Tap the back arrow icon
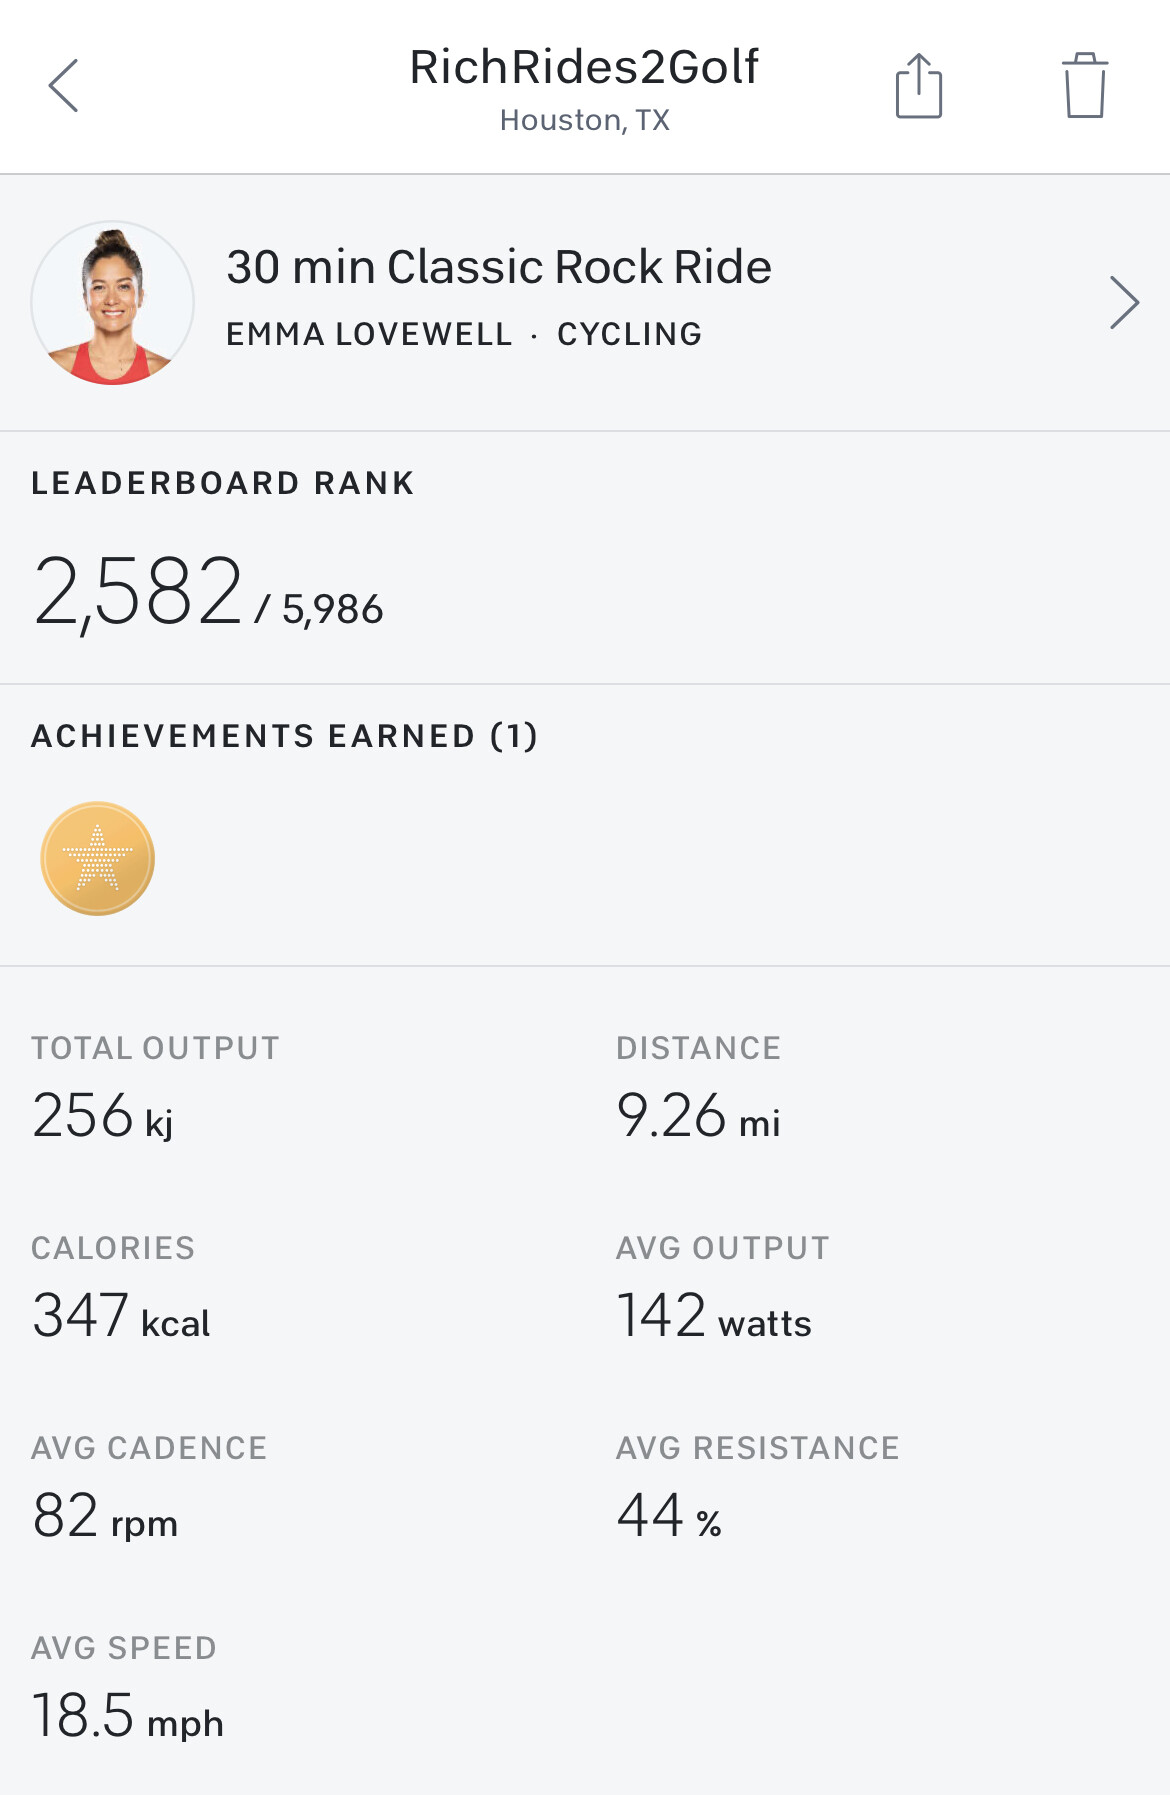1170x1795 pixels. click(63, 86)
